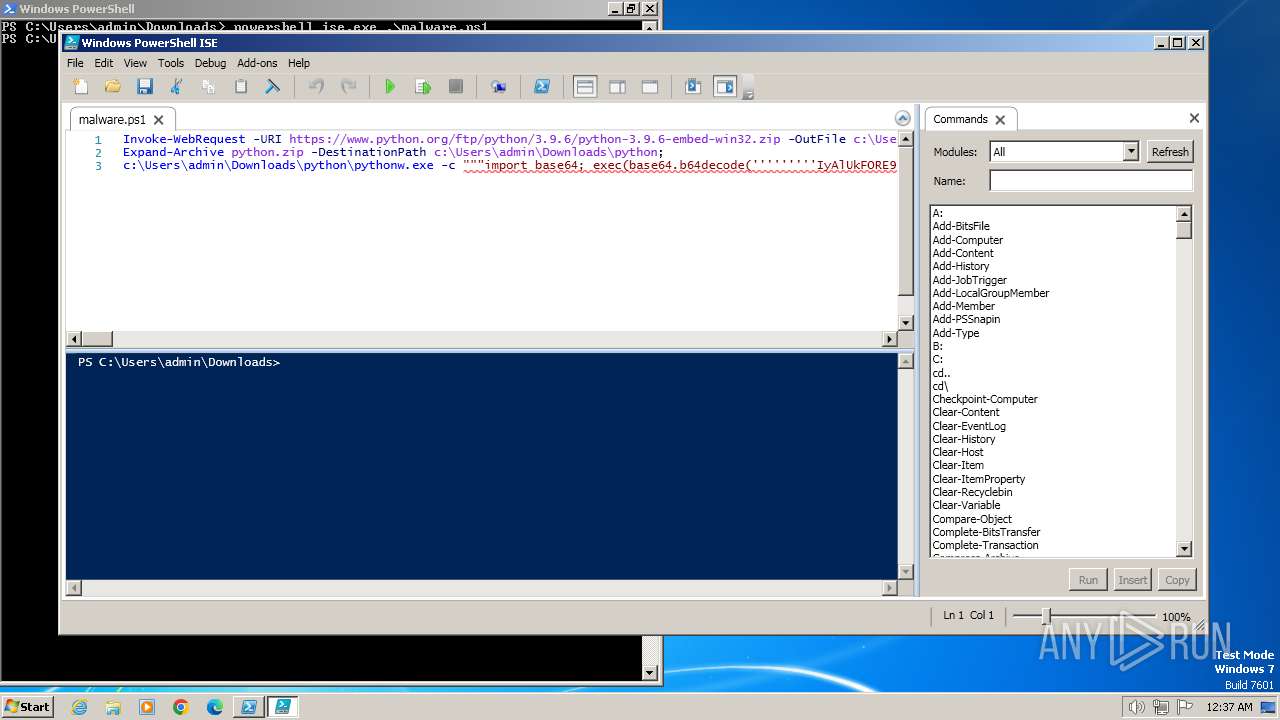Close the malware.ps1 tab with its X
This screenshot has width=1280, height=720.
(160, 119)
